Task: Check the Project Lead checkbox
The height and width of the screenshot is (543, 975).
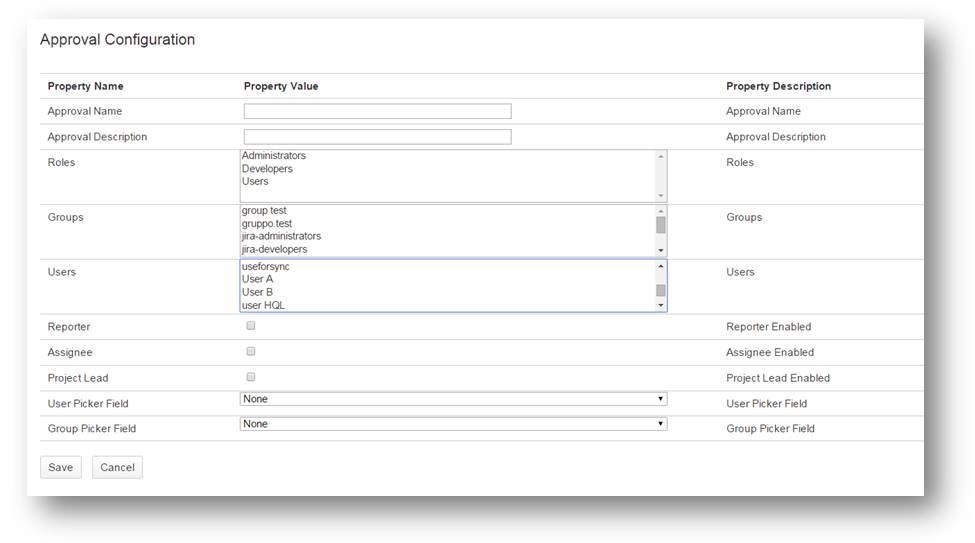Action: 251,377
